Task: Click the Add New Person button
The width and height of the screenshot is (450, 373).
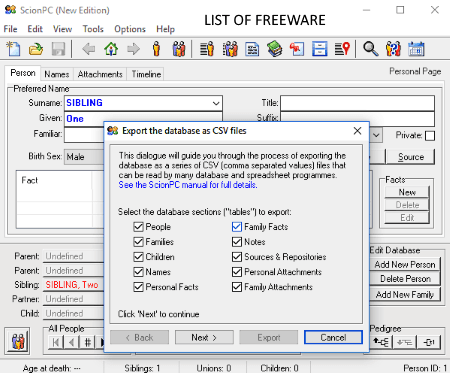Action: click(405, 264)
